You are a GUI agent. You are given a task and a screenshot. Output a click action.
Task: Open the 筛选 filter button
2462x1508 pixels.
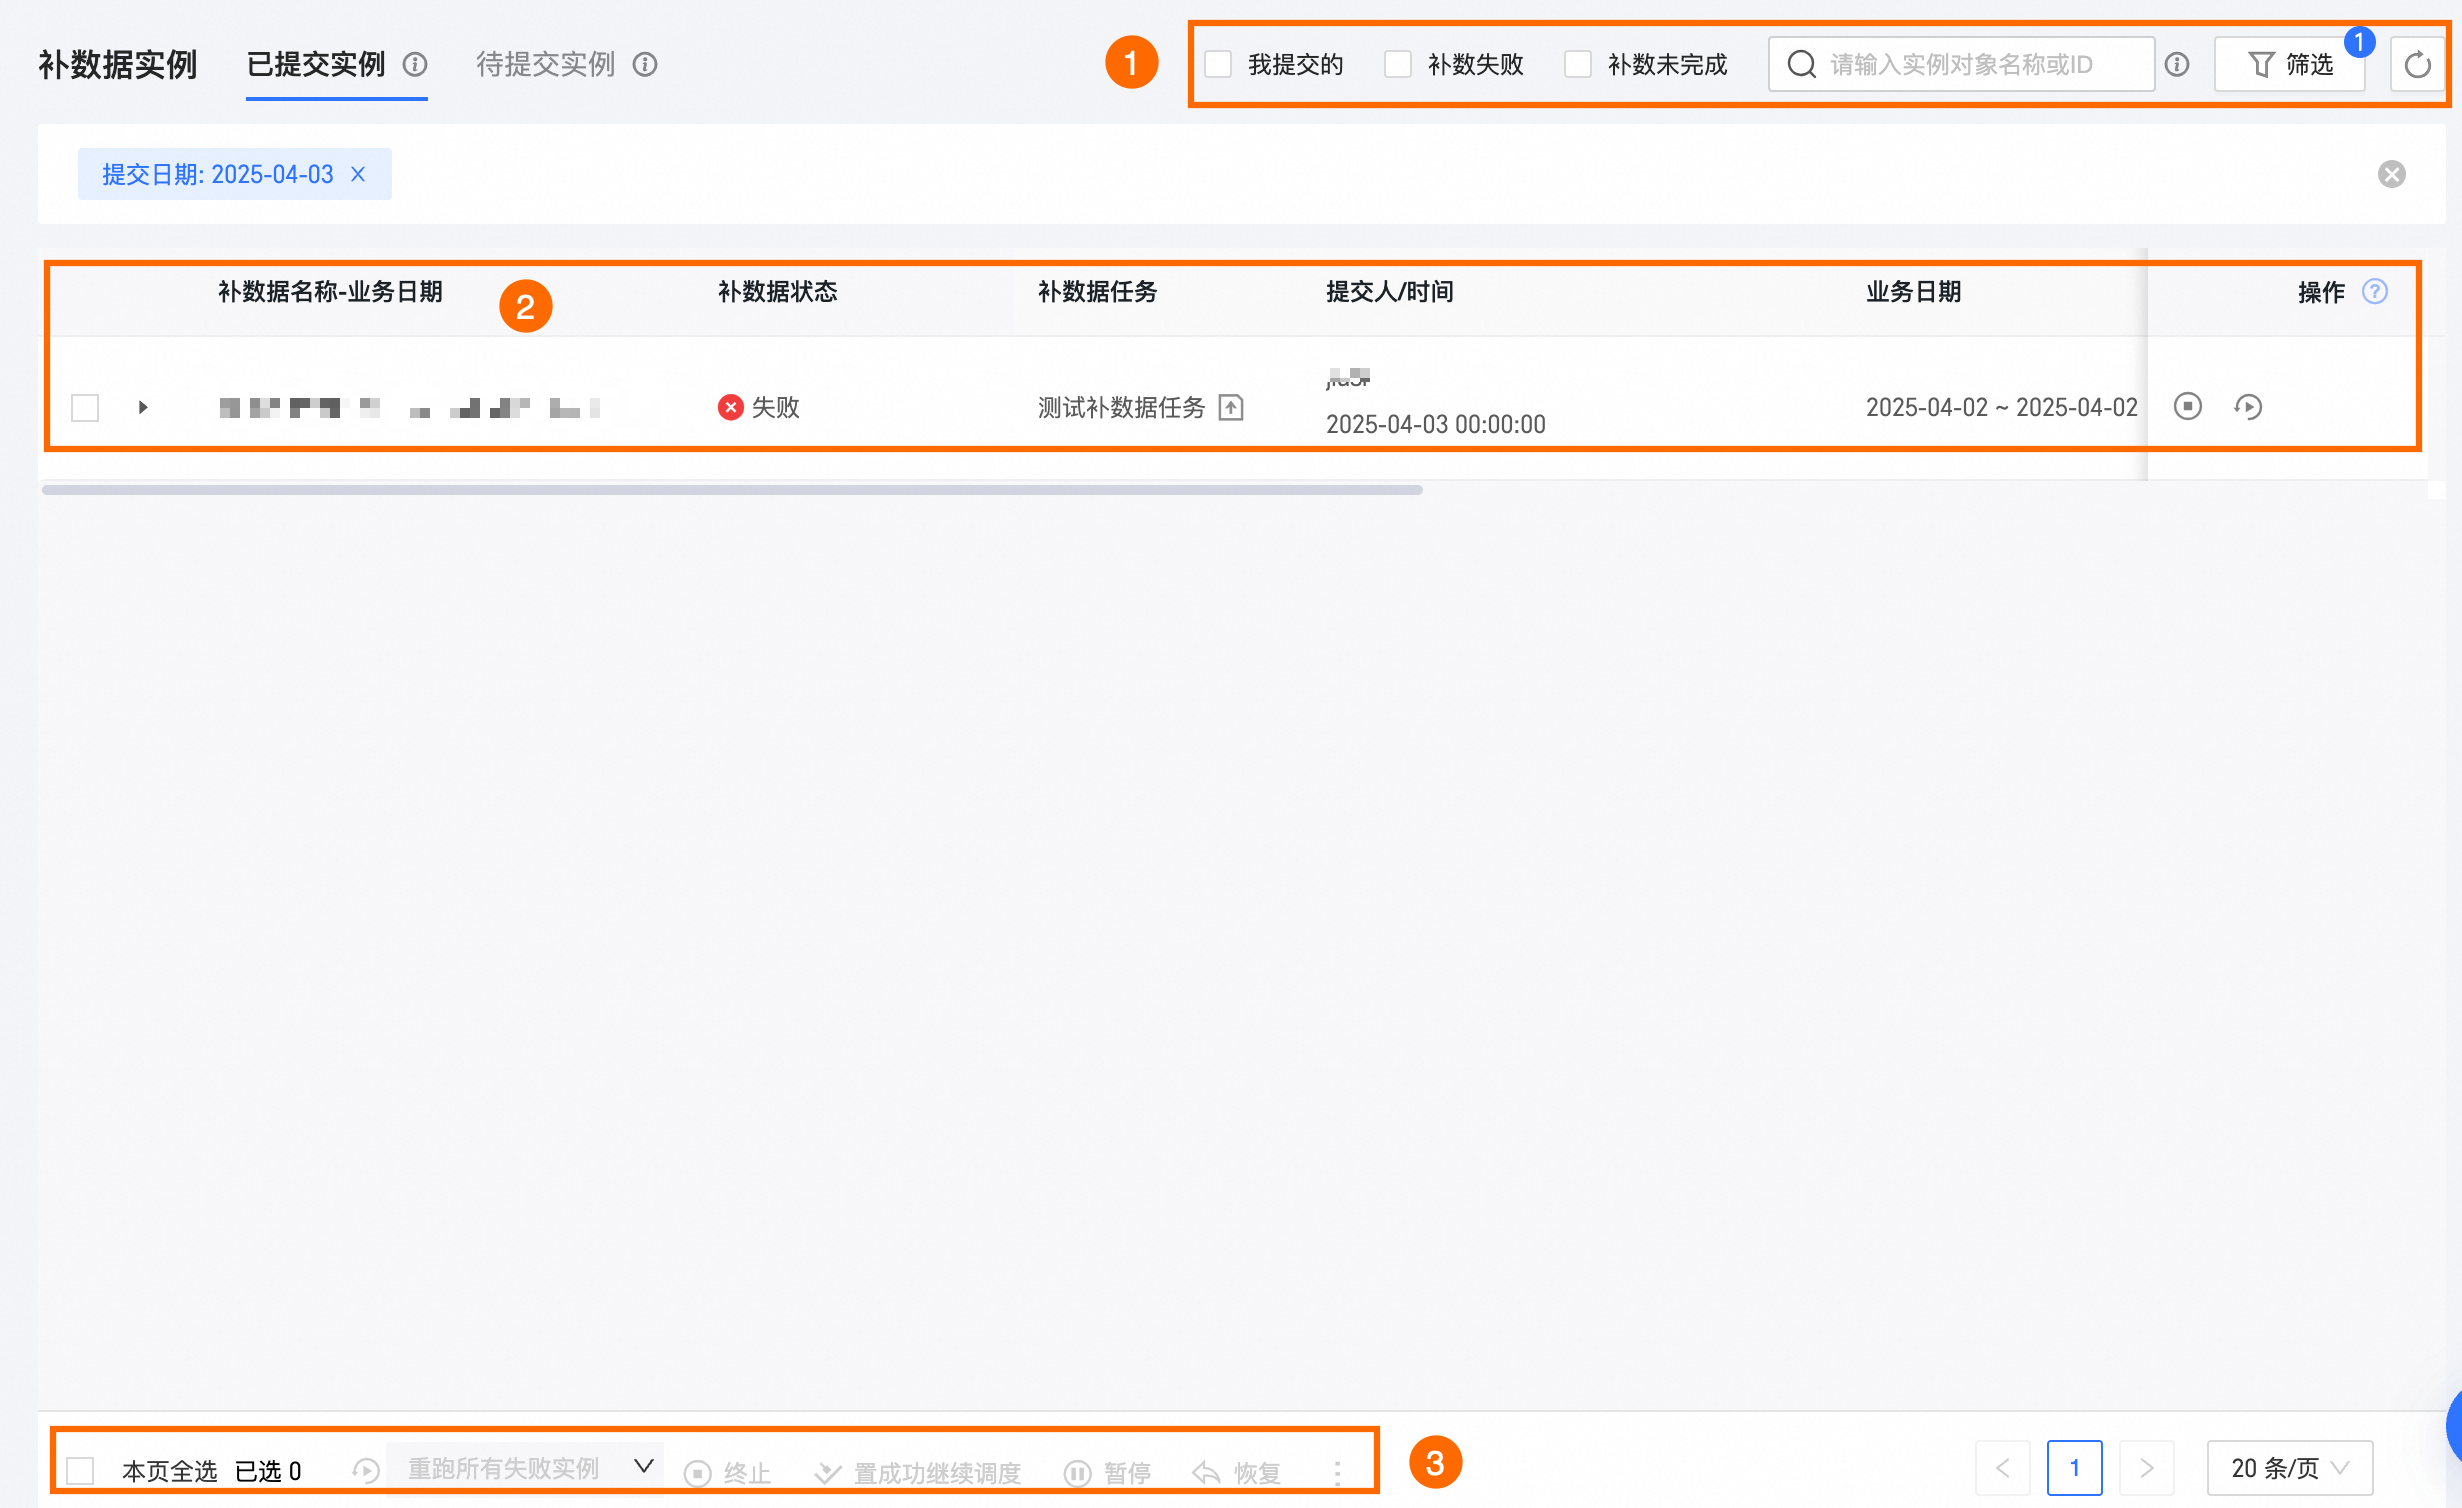click(2289, 65)
